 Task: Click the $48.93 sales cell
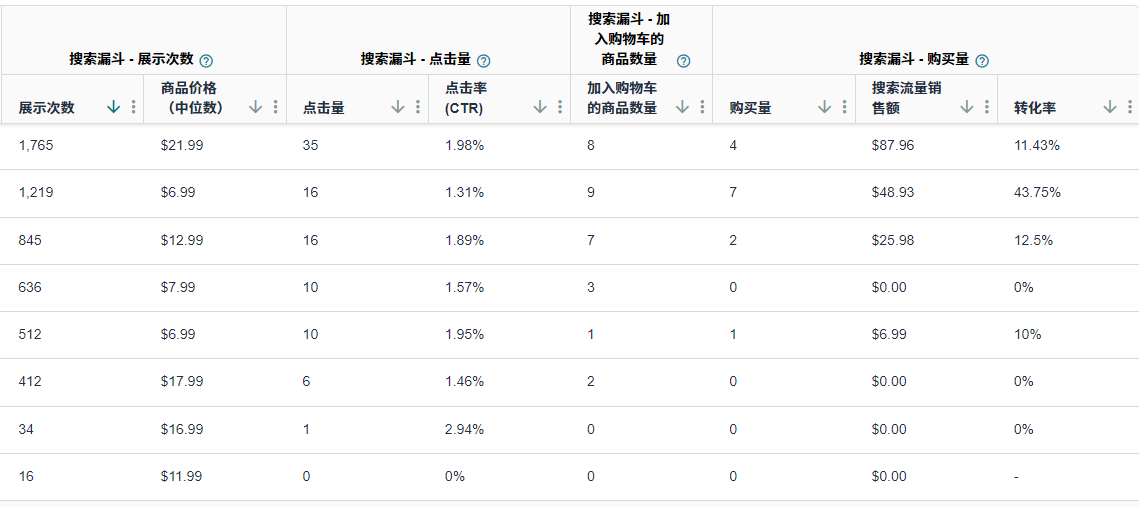click(892, 192)
